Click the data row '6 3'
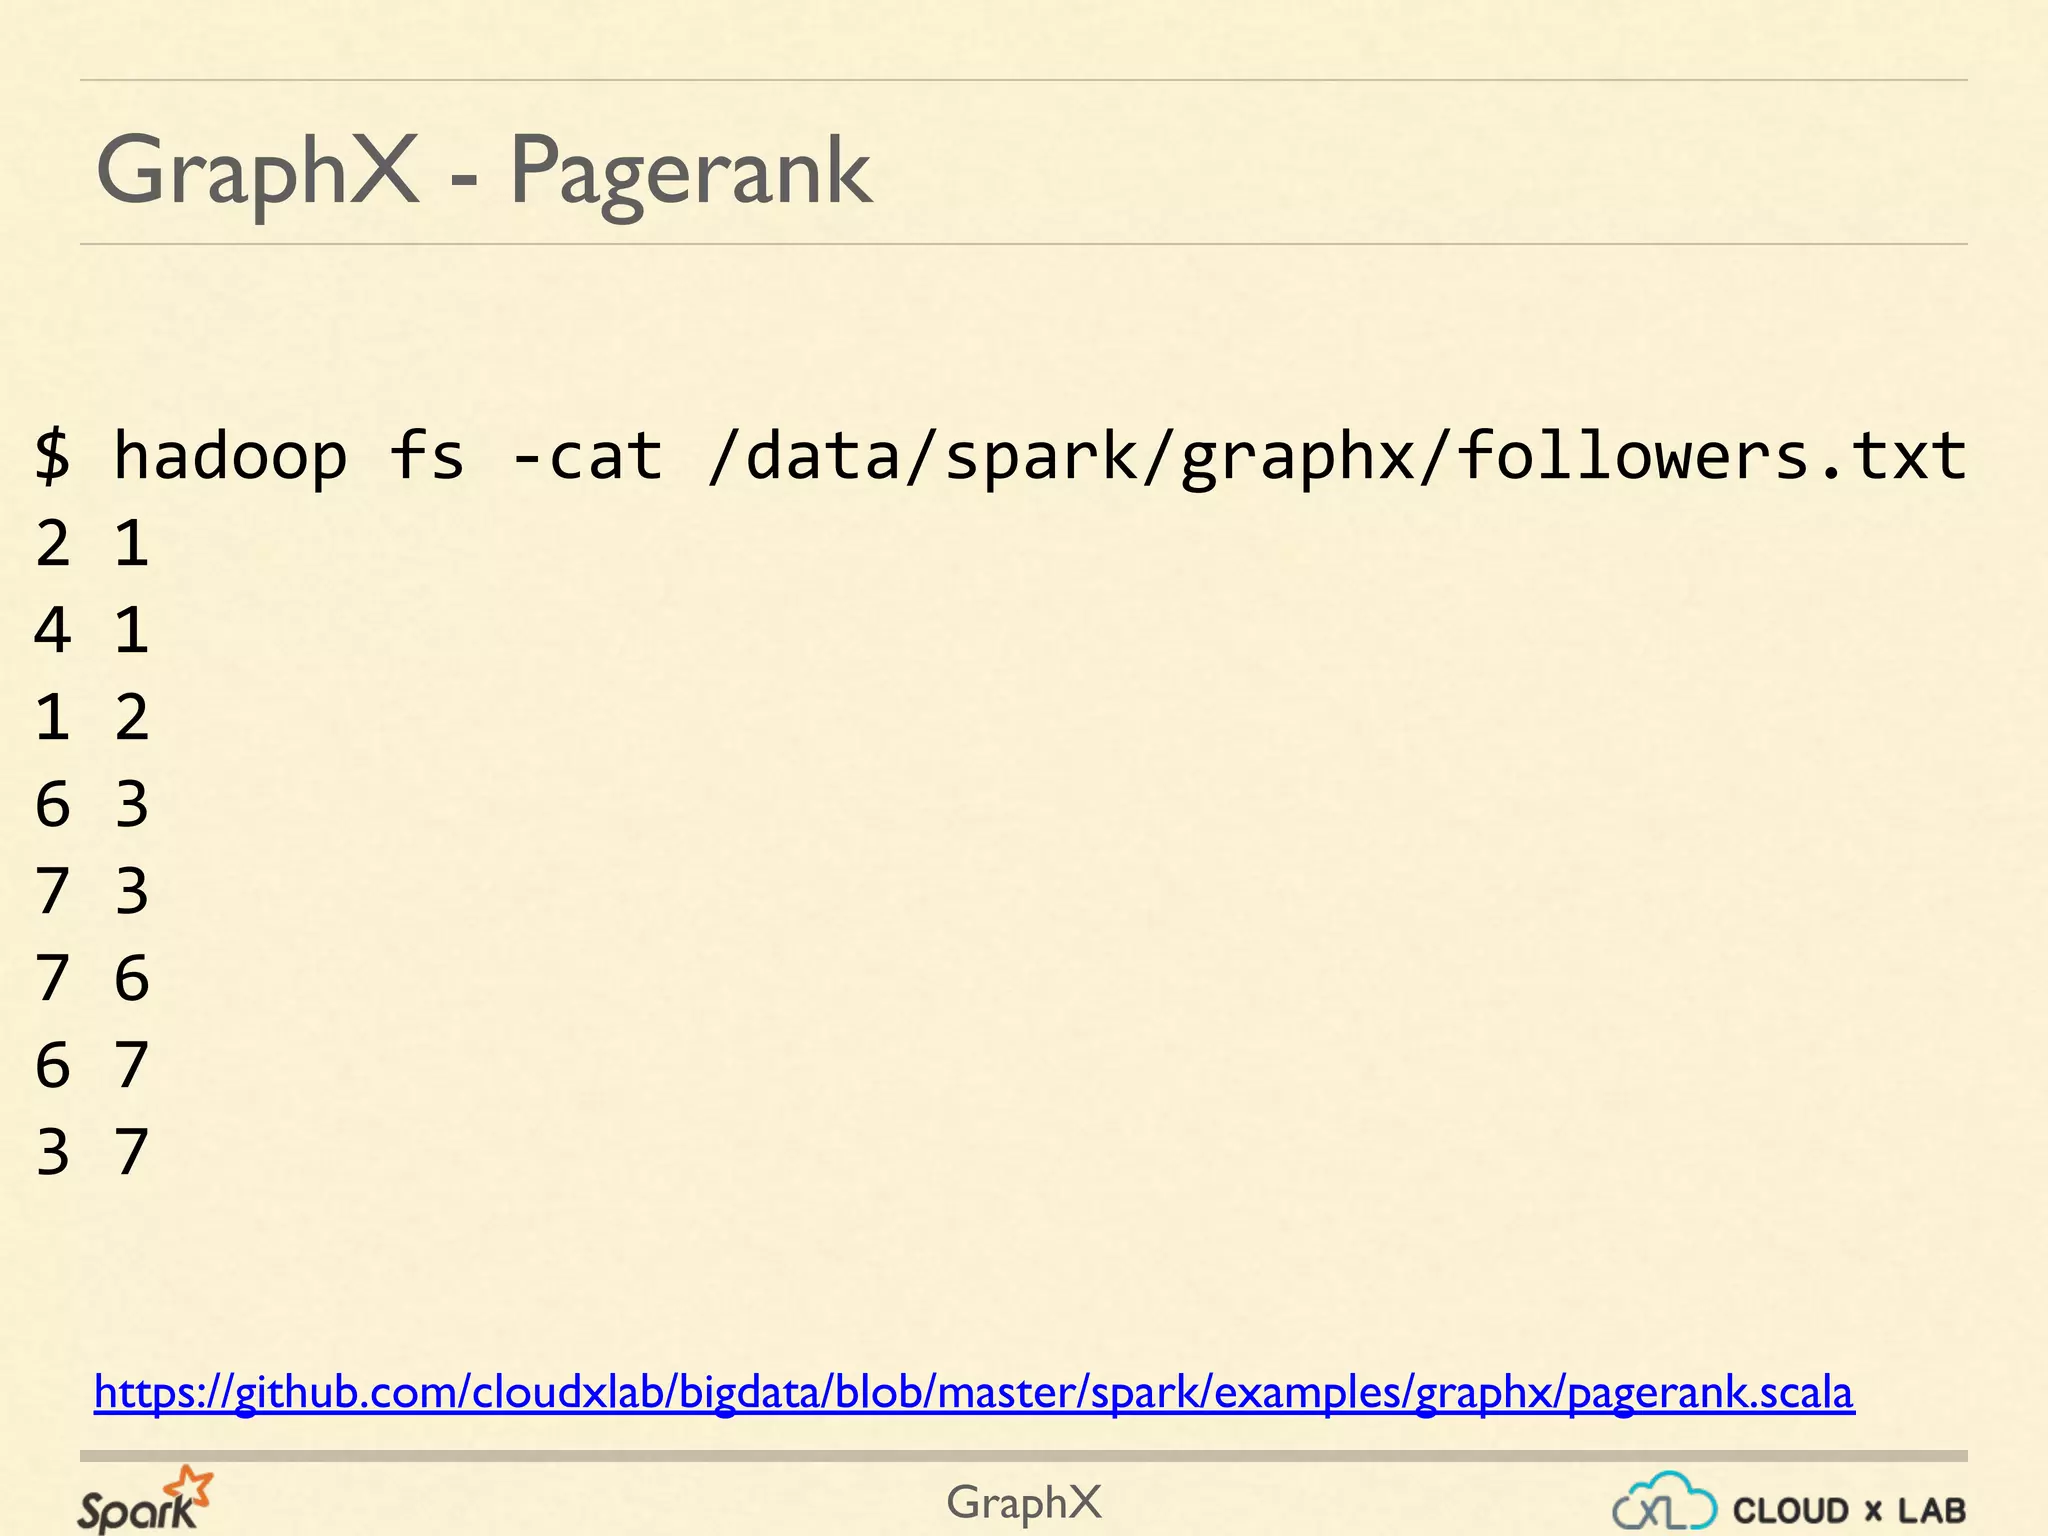Viewport: 2048px width, 1536px height. click(x=92, y=805)
